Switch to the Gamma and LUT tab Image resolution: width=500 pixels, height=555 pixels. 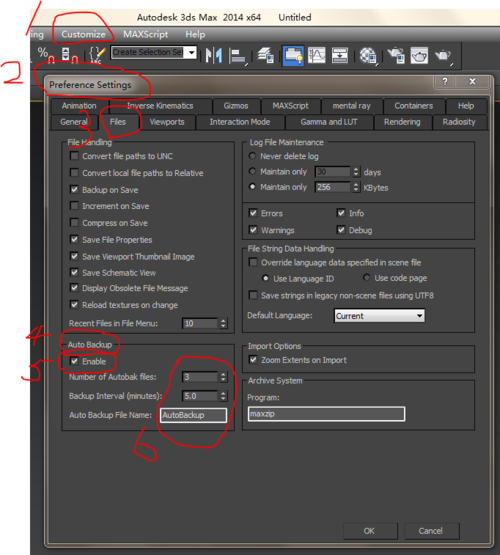(329, 122)
